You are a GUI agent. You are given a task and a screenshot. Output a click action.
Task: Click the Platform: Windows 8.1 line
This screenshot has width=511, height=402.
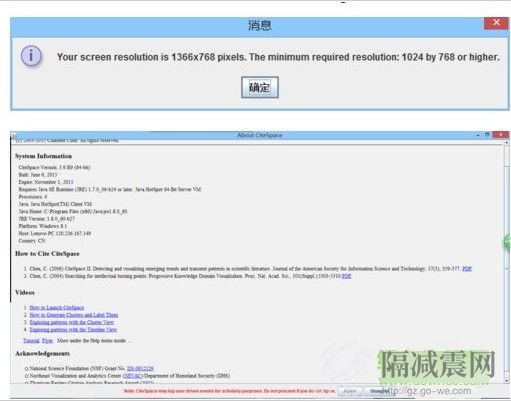click(x=43, y=226)
